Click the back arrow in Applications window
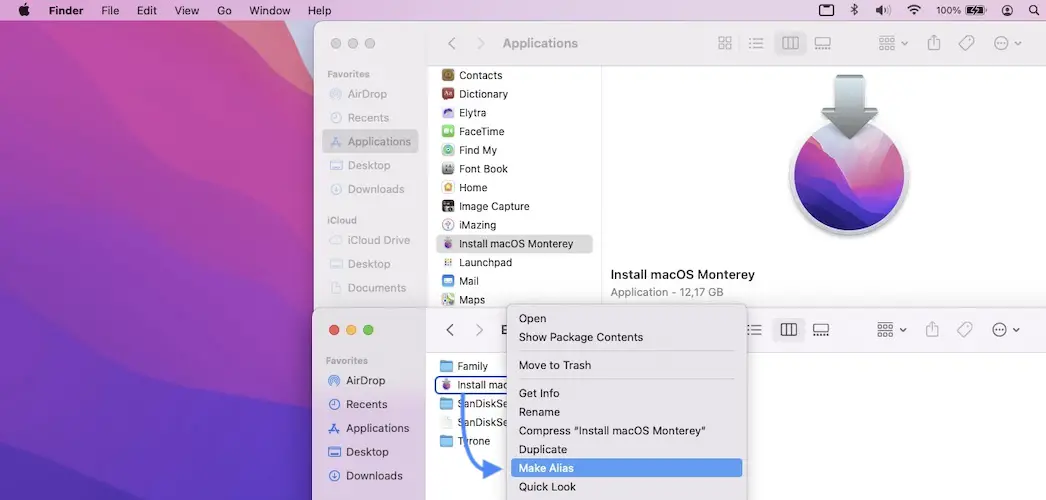1046x500 pixels. tap(452, 44)
